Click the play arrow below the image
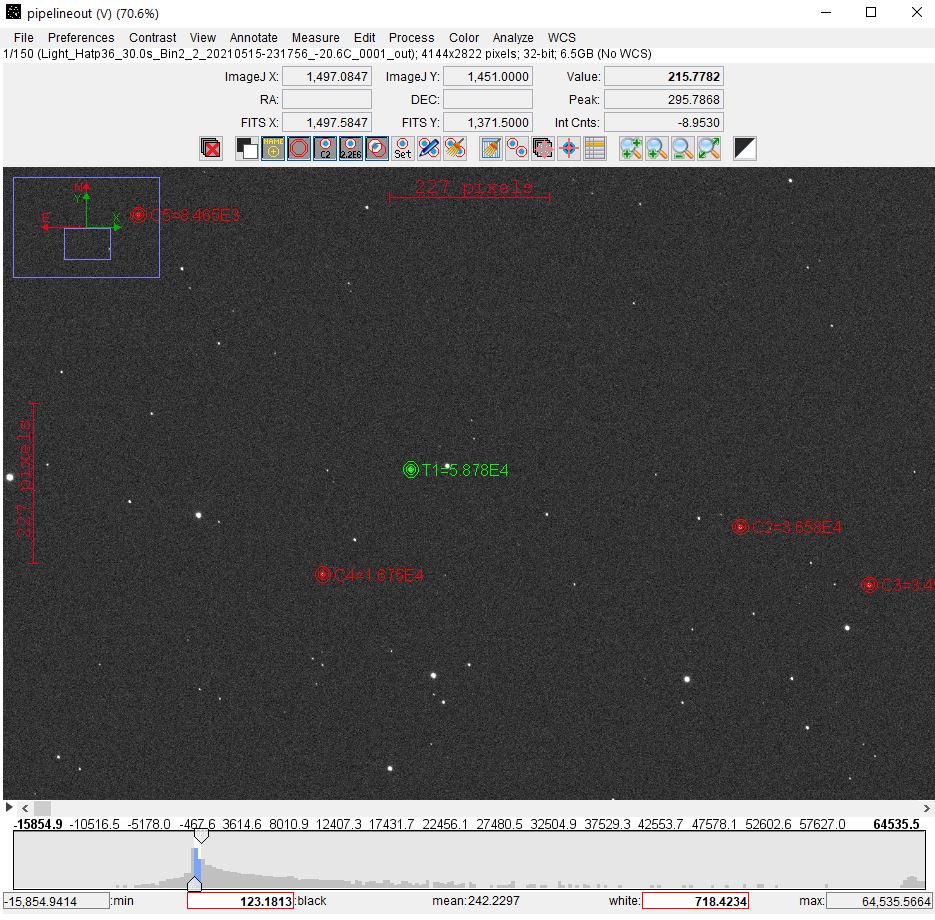The image size is (935, 920). point(10,807)
